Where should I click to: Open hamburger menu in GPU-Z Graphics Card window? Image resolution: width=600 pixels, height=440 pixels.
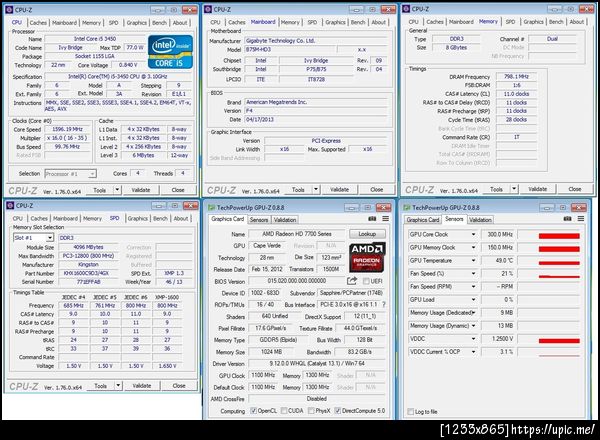[x=385, y=219]
